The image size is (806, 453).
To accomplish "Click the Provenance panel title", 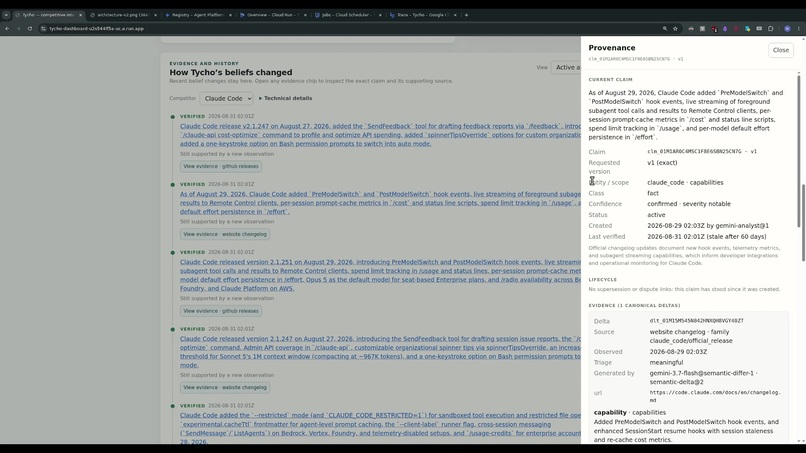I will (x=612, y=48).
